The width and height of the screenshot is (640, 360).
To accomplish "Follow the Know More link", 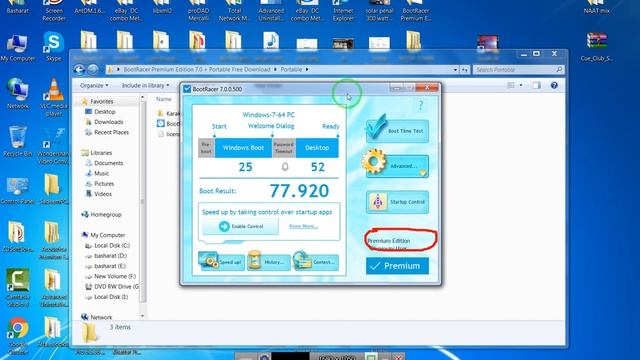I will pyautogui.click(x=303, y=226).
